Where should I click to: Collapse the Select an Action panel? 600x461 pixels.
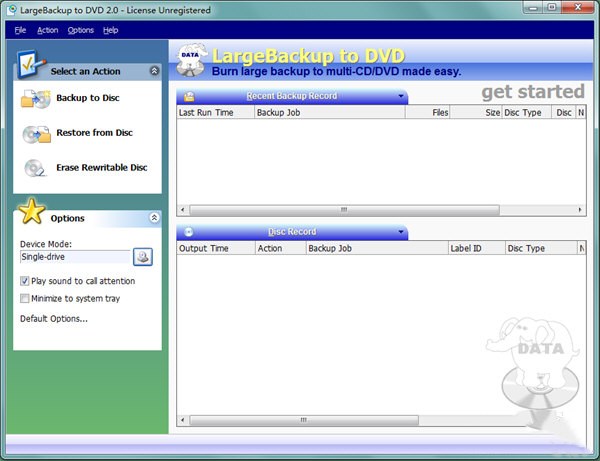point(154,72)
